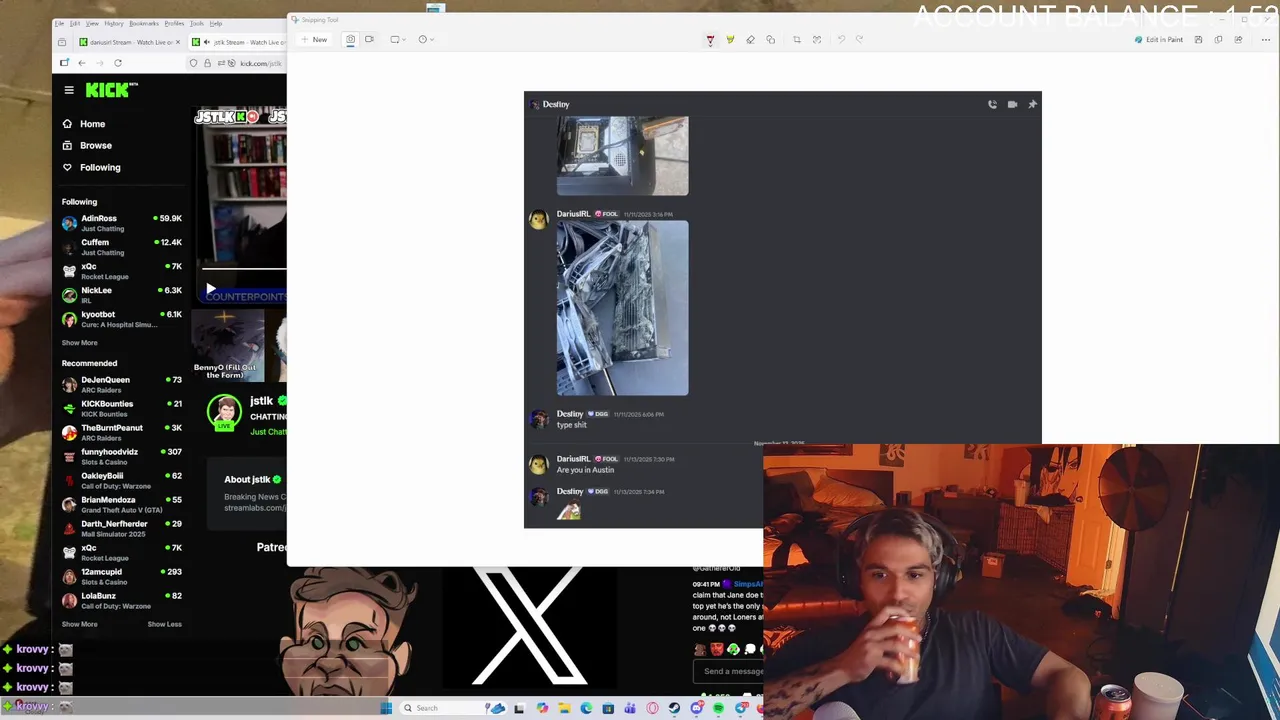The width and height of the screenshot is (1280, 720).
Task: Select the Eraser tool in Snipping Tool
Action: tap(750, 40)
